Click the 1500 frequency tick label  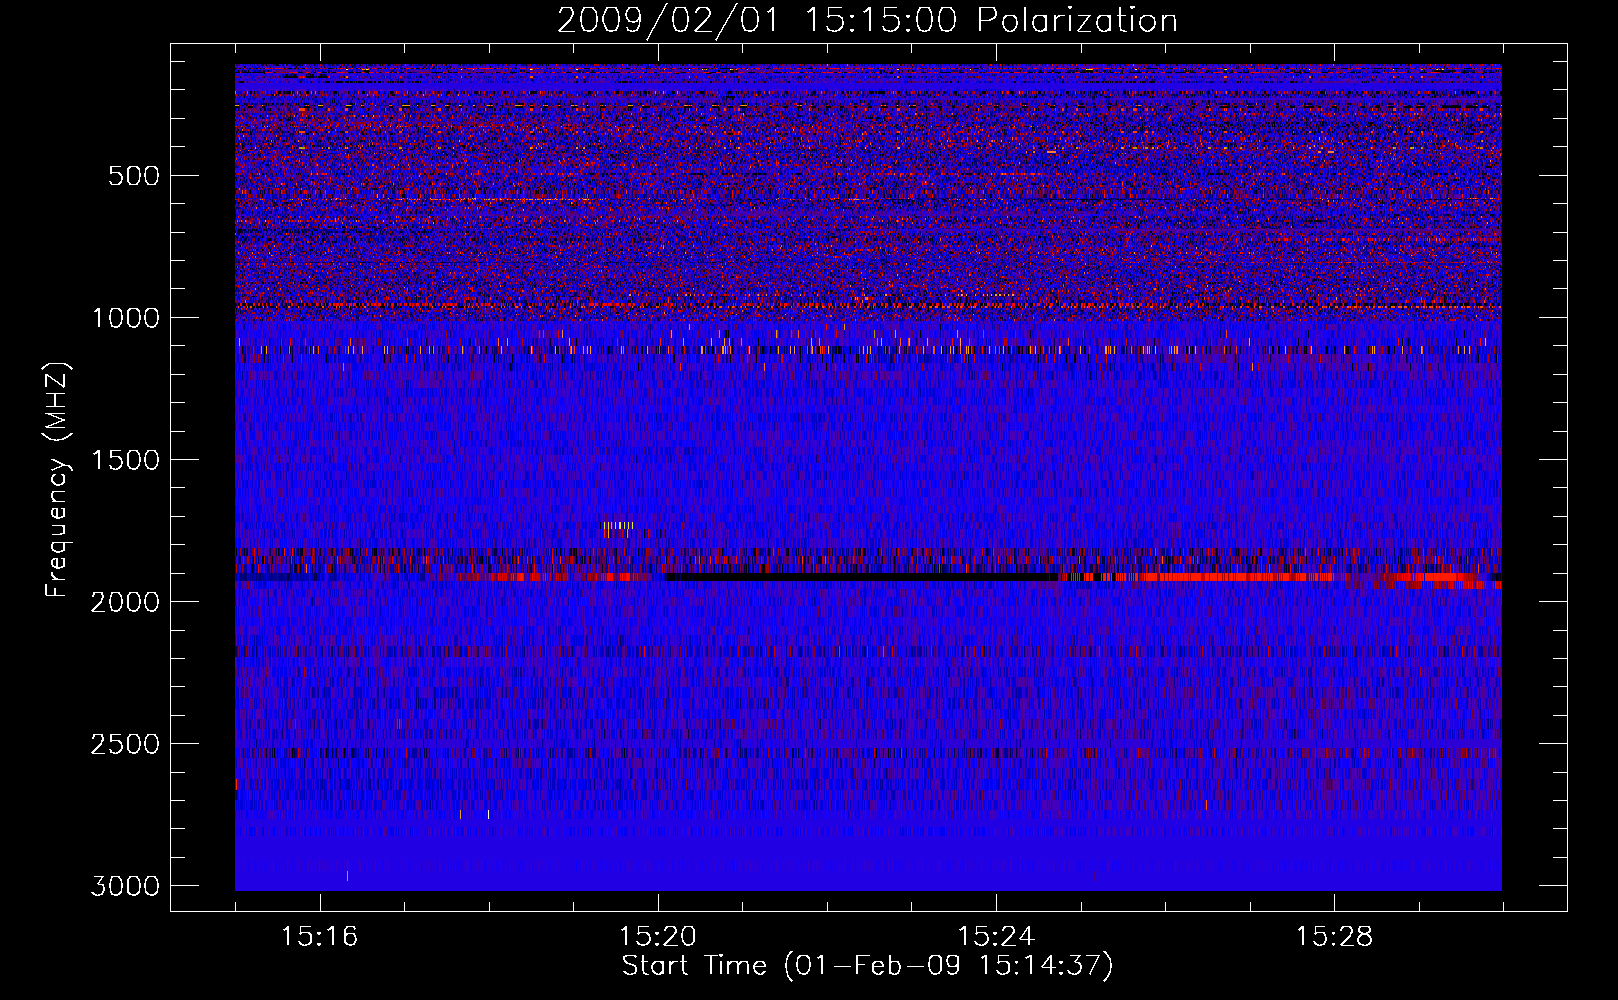126,460
